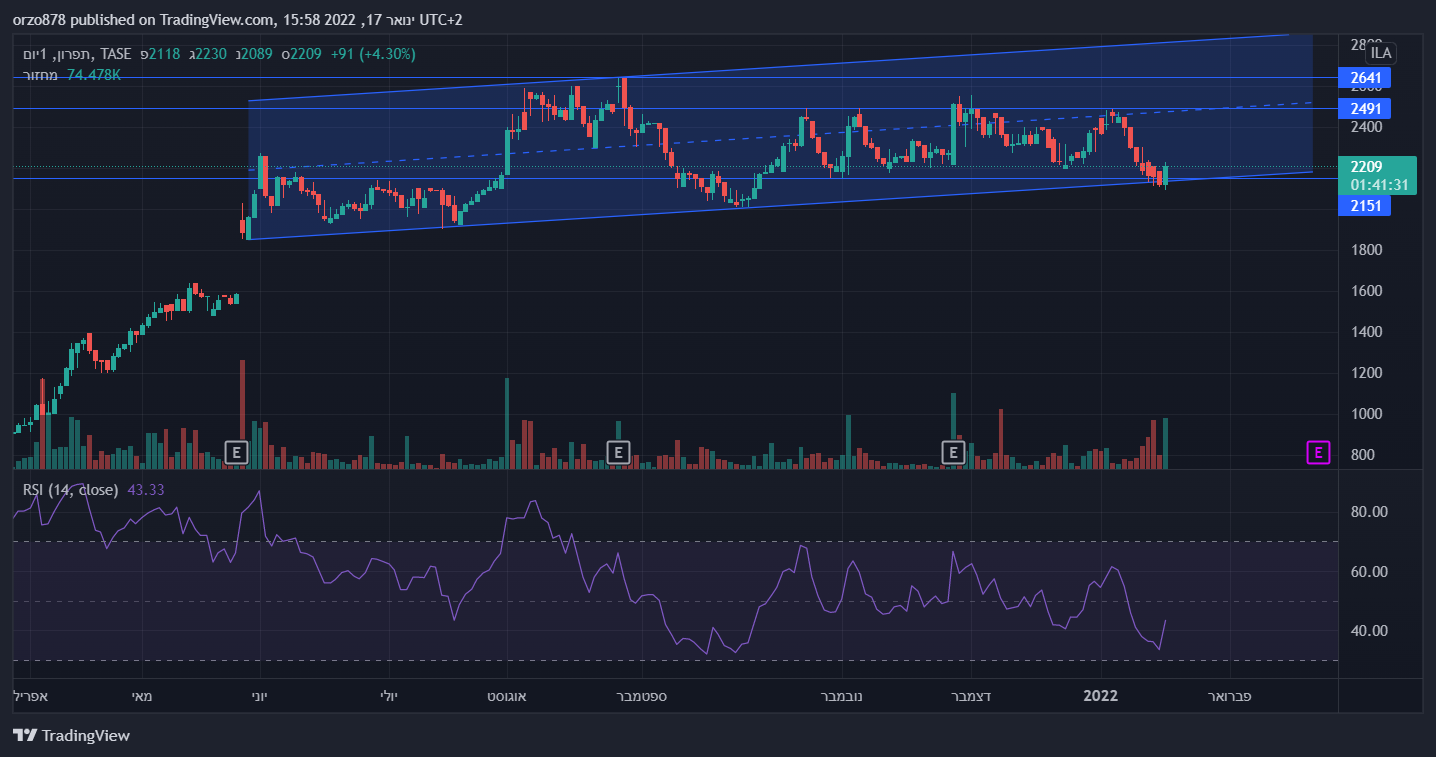Click the +91 (+4.30%) price change value
This screenshot has width=1436, height=757.
click(x=372, y=53)
